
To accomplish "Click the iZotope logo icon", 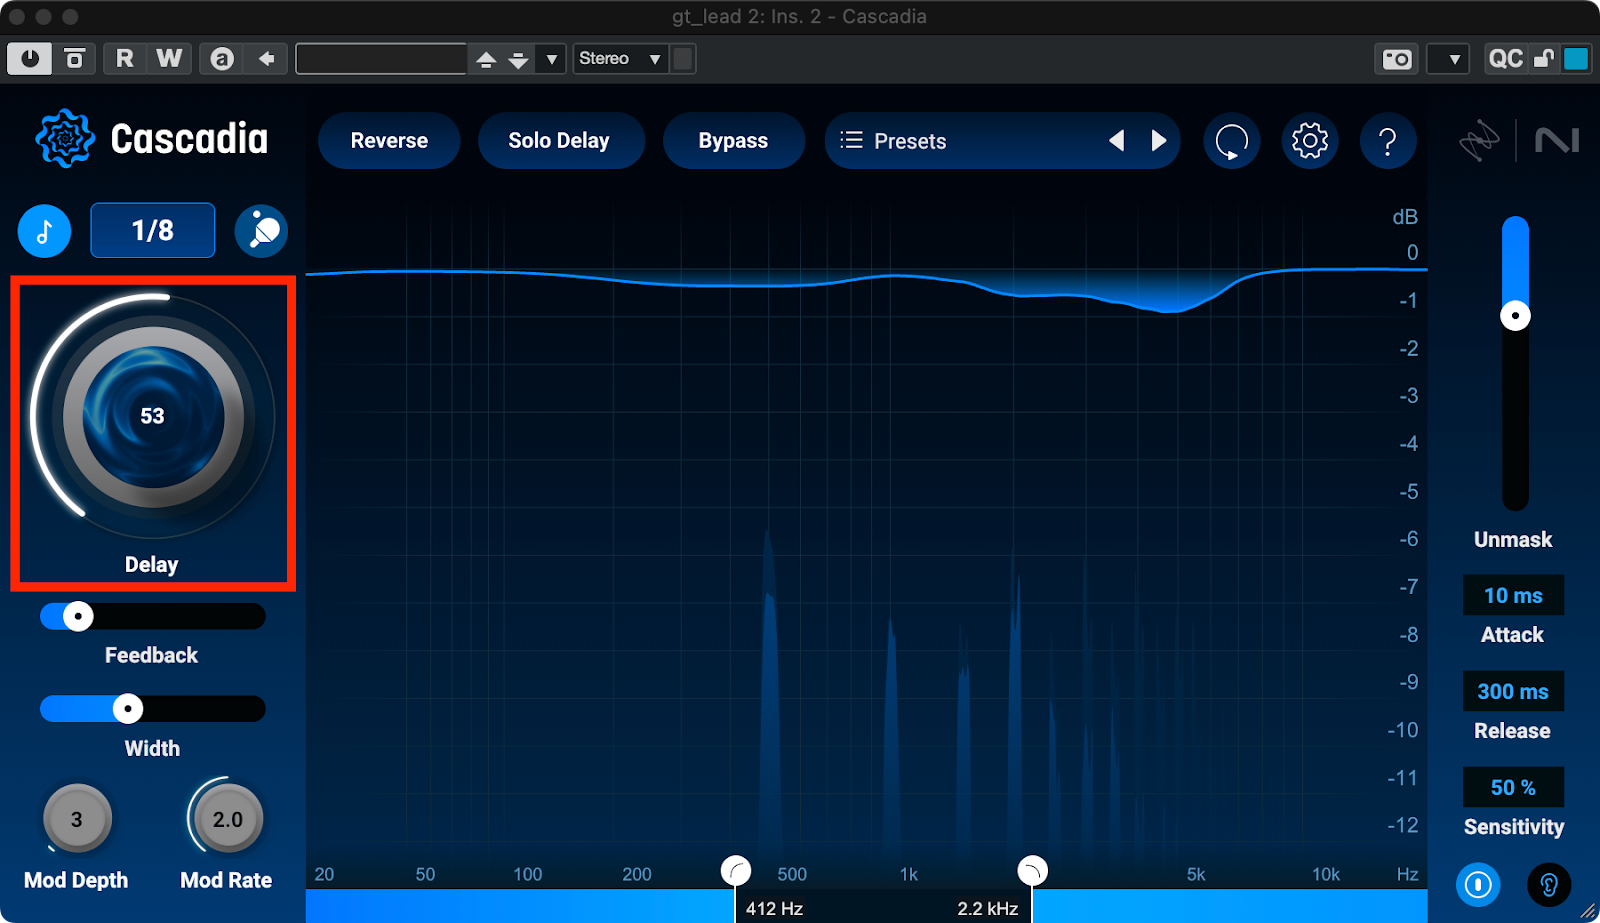I will 1479,141.
